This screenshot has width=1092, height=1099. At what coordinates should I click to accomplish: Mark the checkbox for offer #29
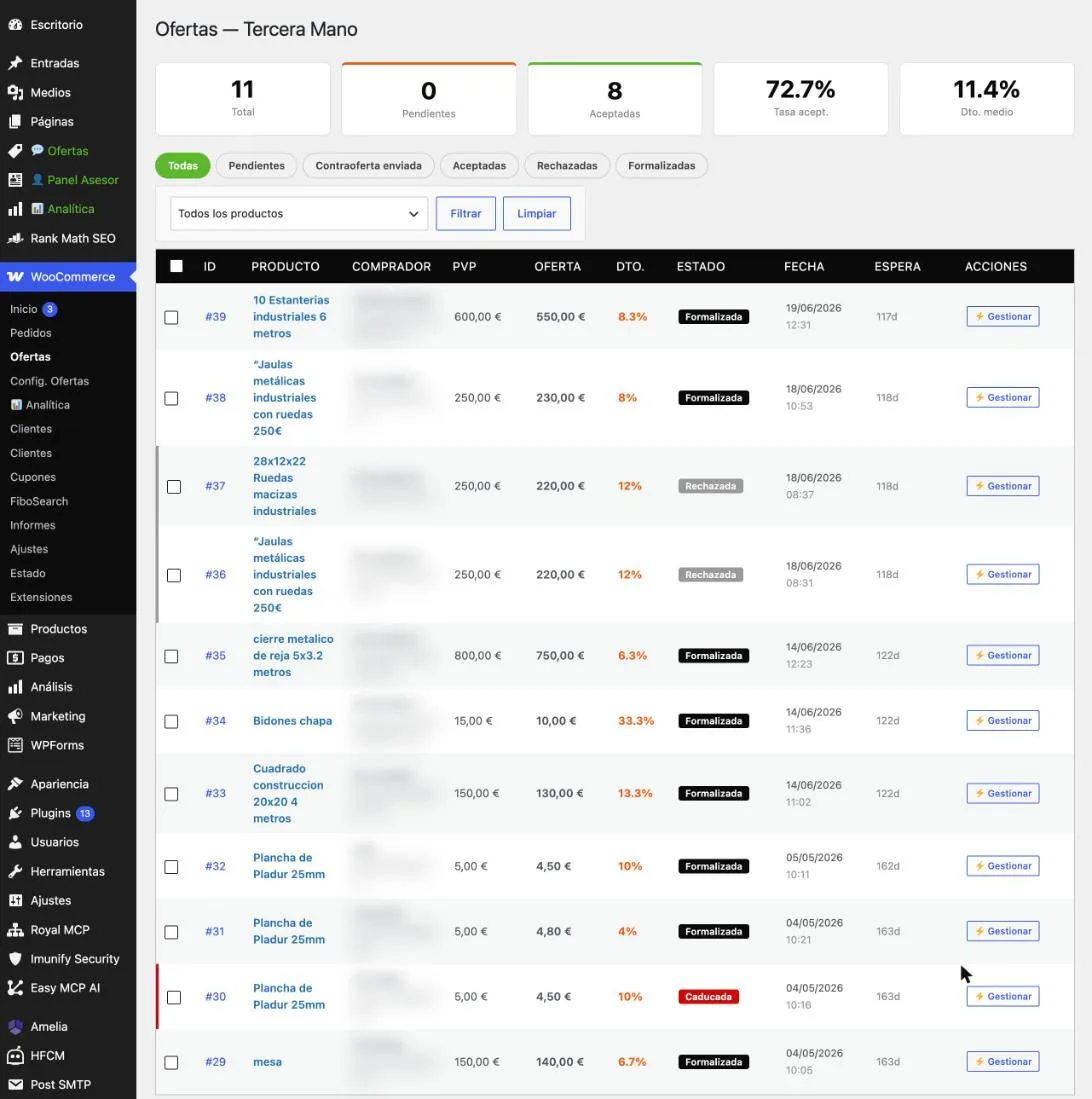coord(171,1063)
